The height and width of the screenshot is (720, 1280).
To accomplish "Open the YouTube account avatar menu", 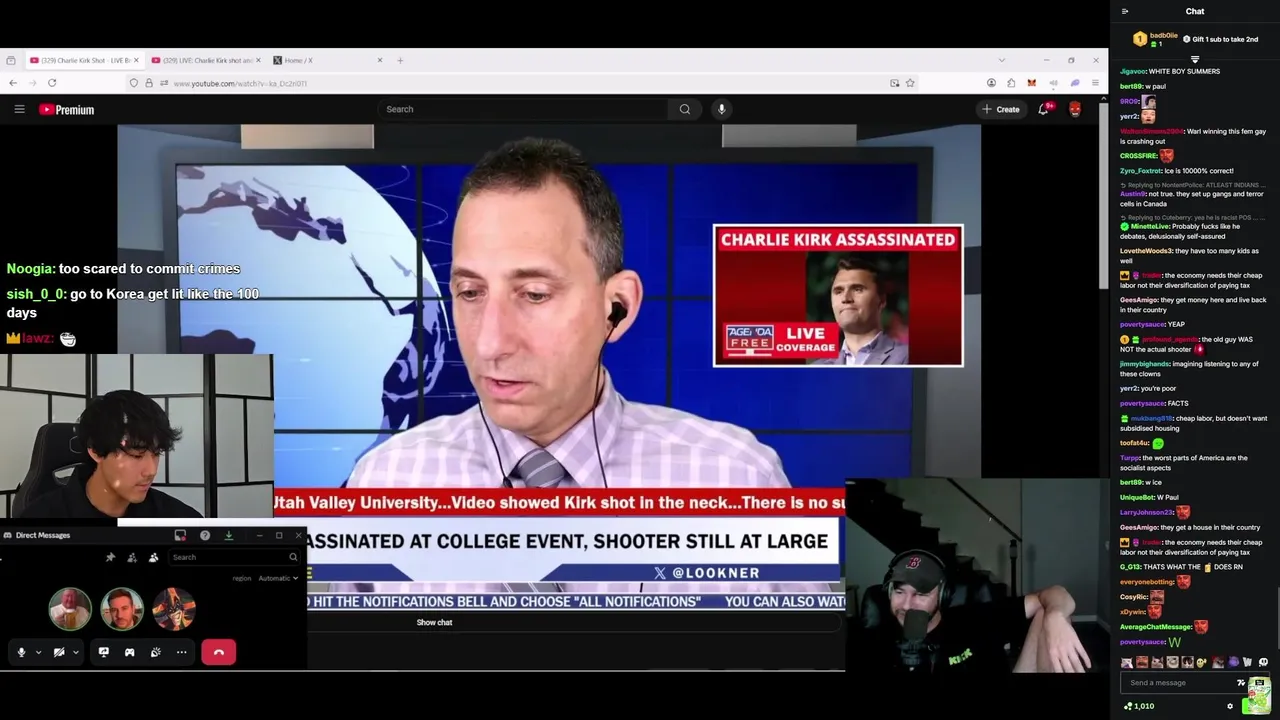I will tap(1075, 109).
